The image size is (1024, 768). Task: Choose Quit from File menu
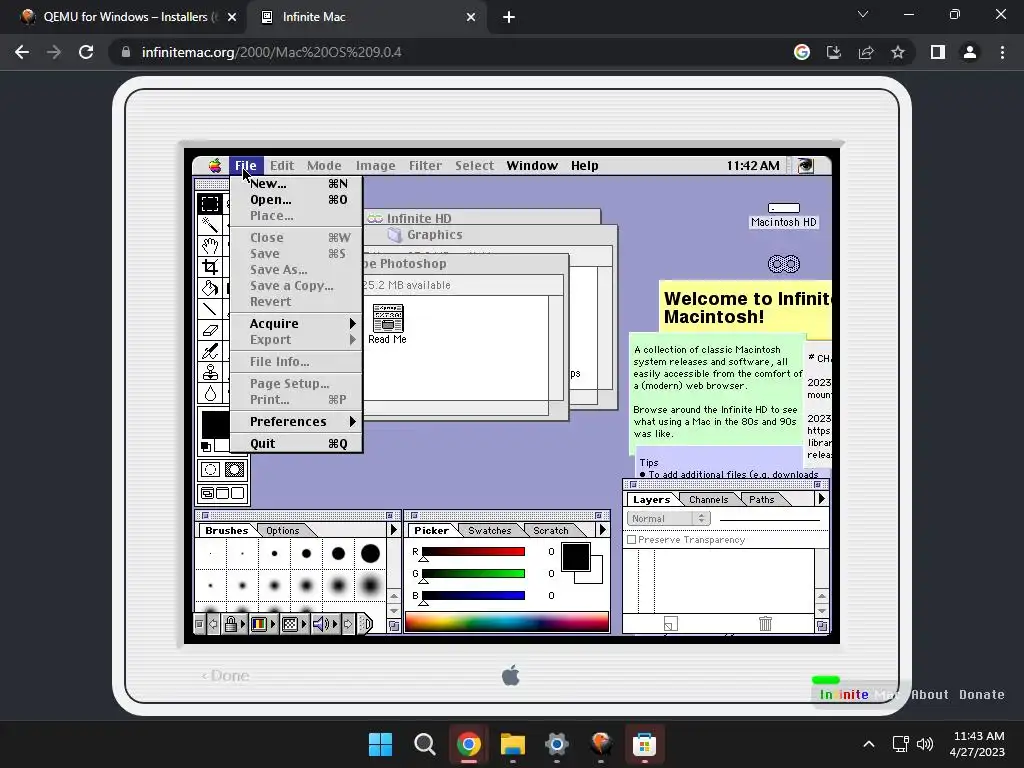click(296, 443)
